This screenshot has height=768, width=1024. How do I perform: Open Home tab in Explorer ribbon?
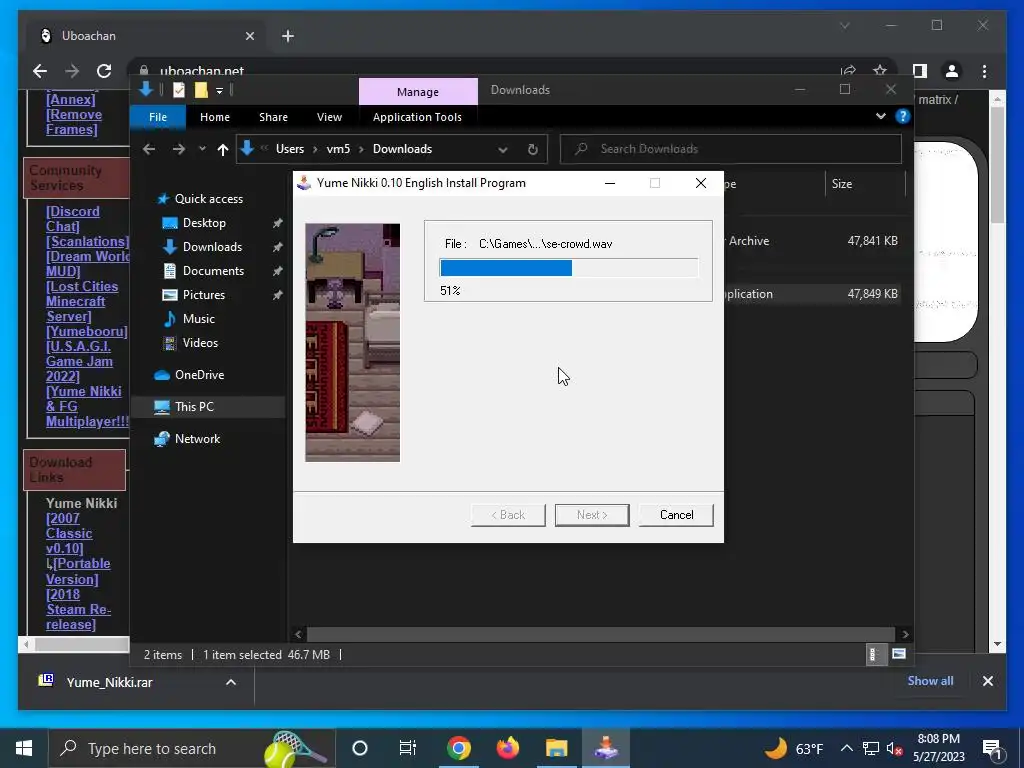coord(215,117)
